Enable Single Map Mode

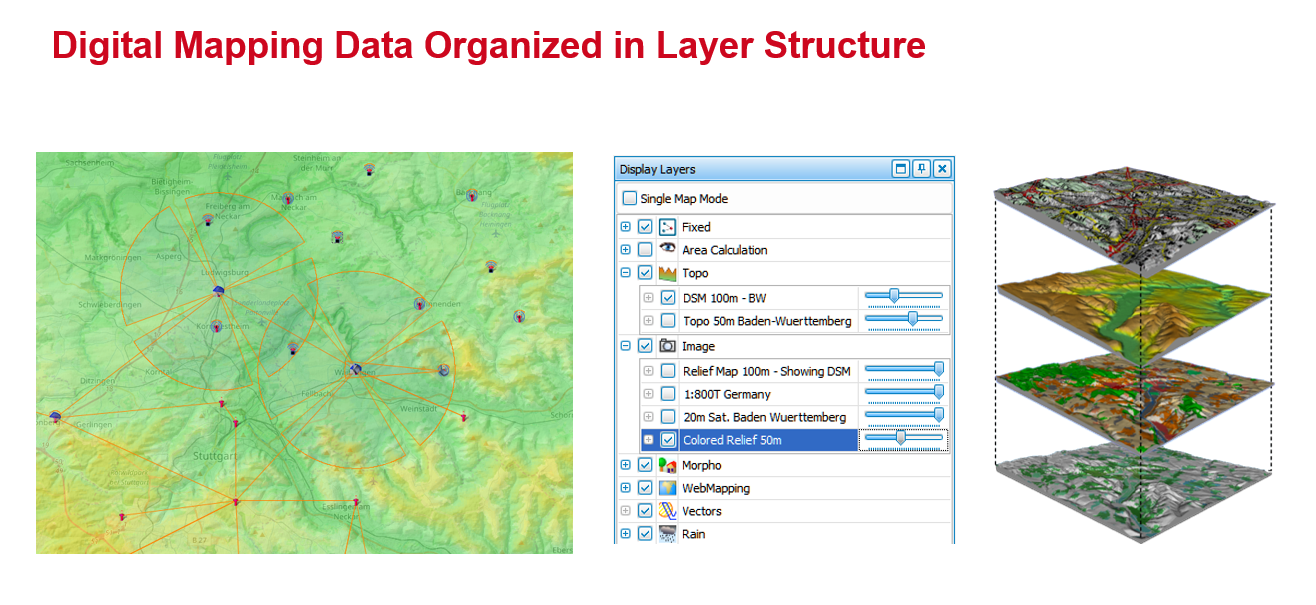click(x=631, y=199)
